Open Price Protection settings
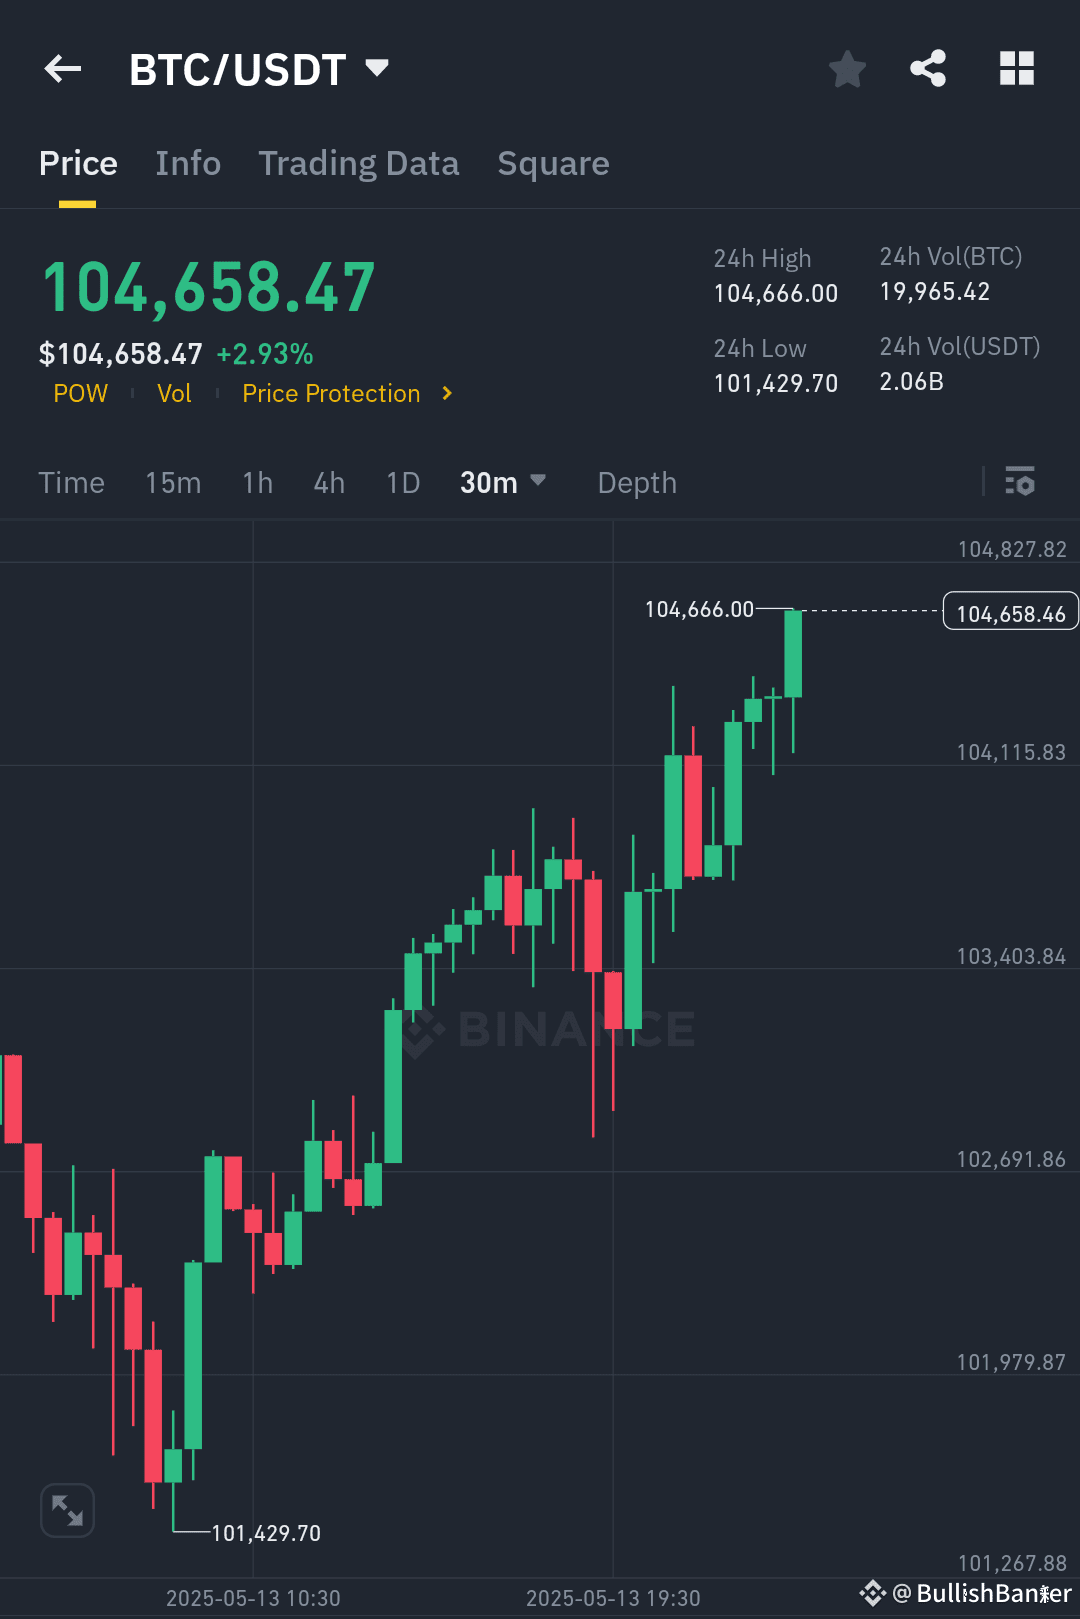Viewport: 1080px width, 1619px height. [330, 393]
